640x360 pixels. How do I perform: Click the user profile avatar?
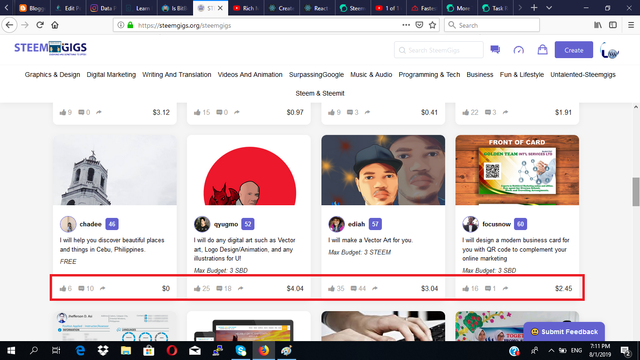(x=610, y=51)
